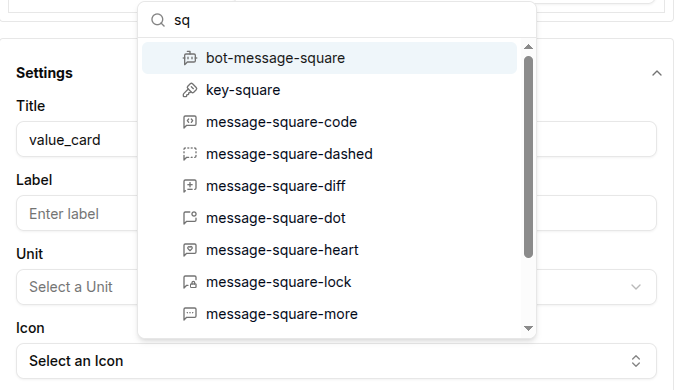Click the key-square icon
684x390 pixels.
tap(190, 90)
